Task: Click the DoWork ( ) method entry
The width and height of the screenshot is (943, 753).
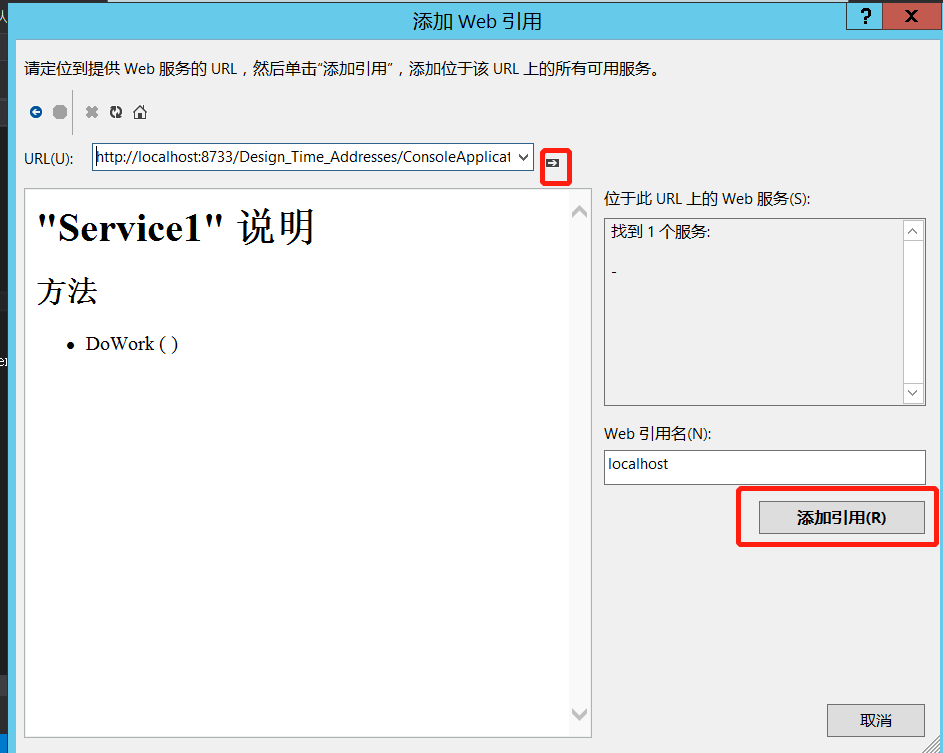Action: pyautogui.click(x=132, y=344)
